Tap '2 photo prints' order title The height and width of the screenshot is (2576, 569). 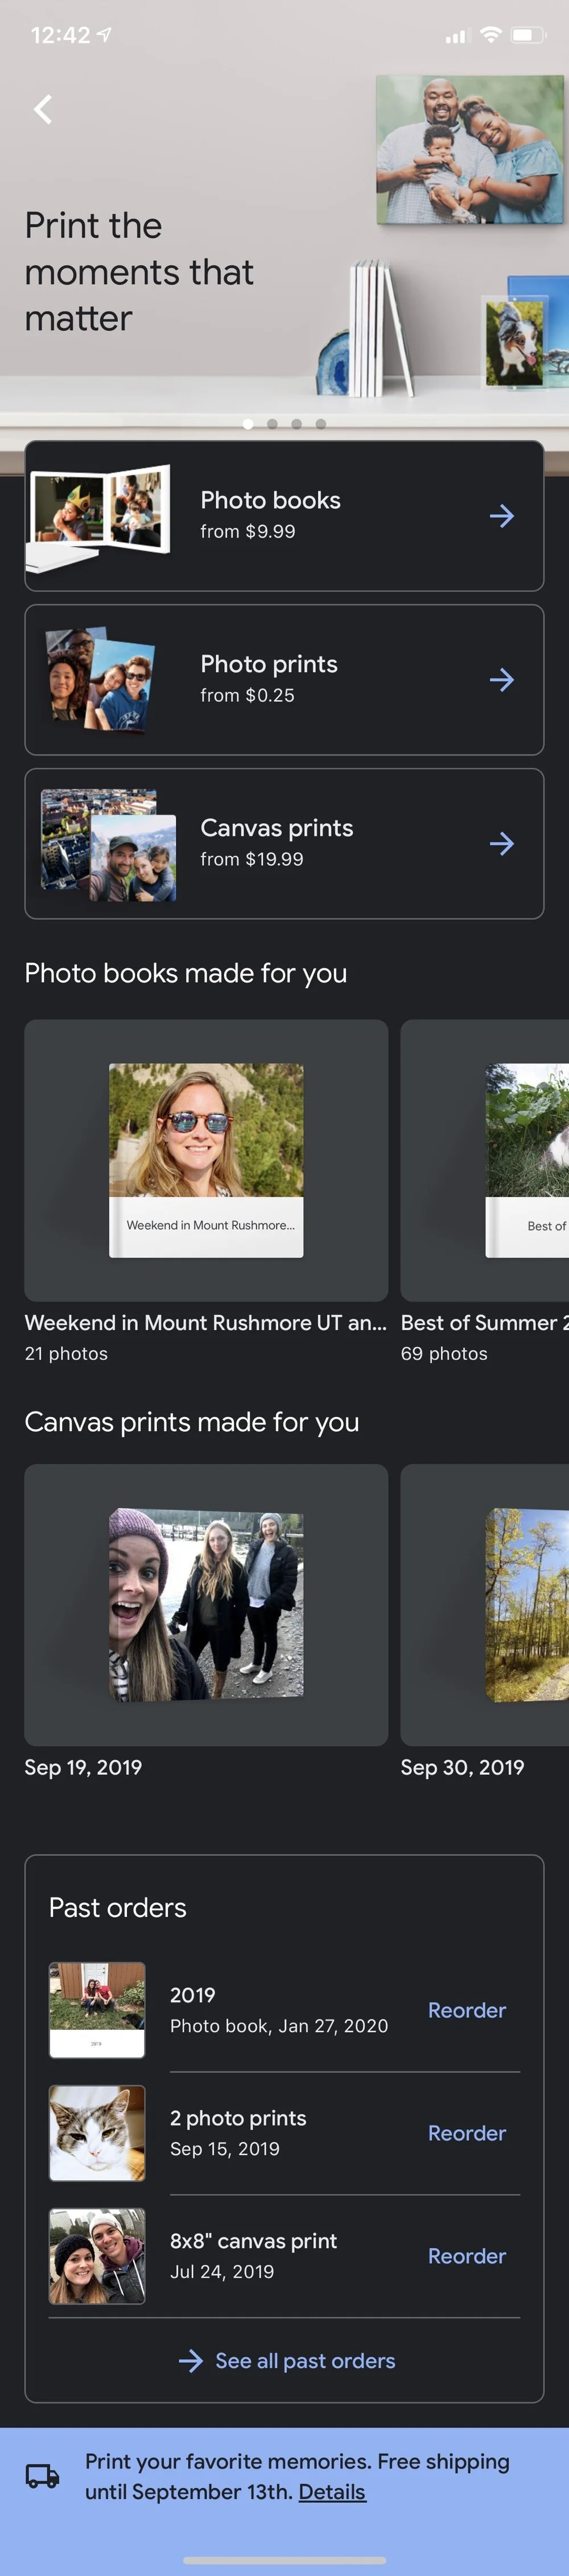[x=238, y=2118]
